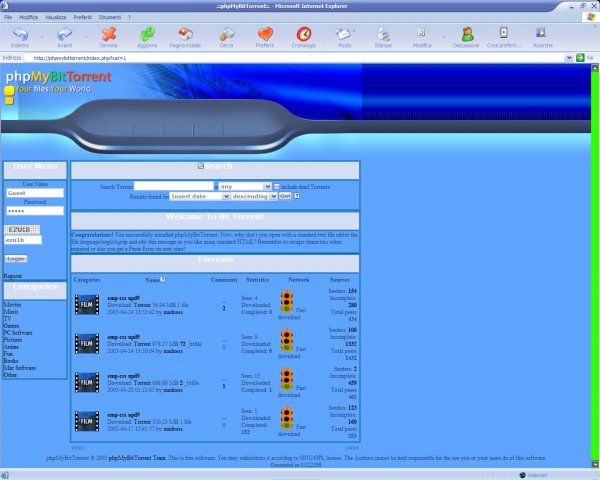Toggle the include dead Torrents checkbox
600x480 pixels.
[277, 187]
